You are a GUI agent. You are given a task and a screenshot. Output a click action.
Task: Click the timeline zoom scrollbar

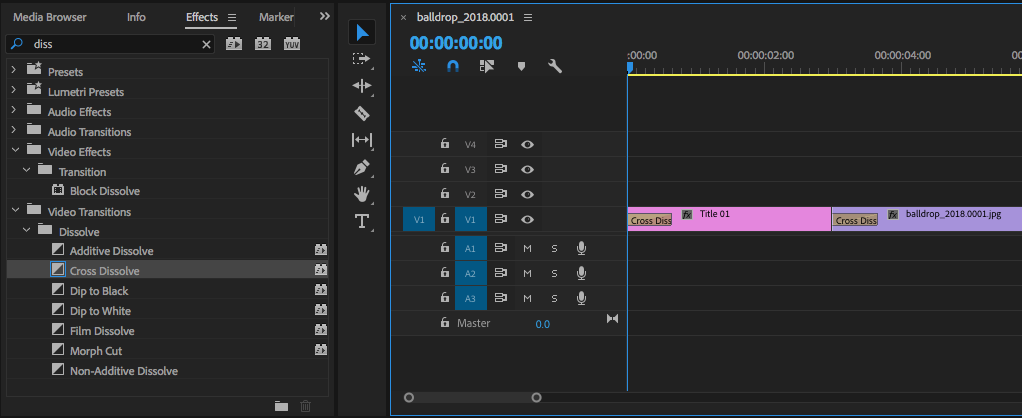(x=472, y=397)
